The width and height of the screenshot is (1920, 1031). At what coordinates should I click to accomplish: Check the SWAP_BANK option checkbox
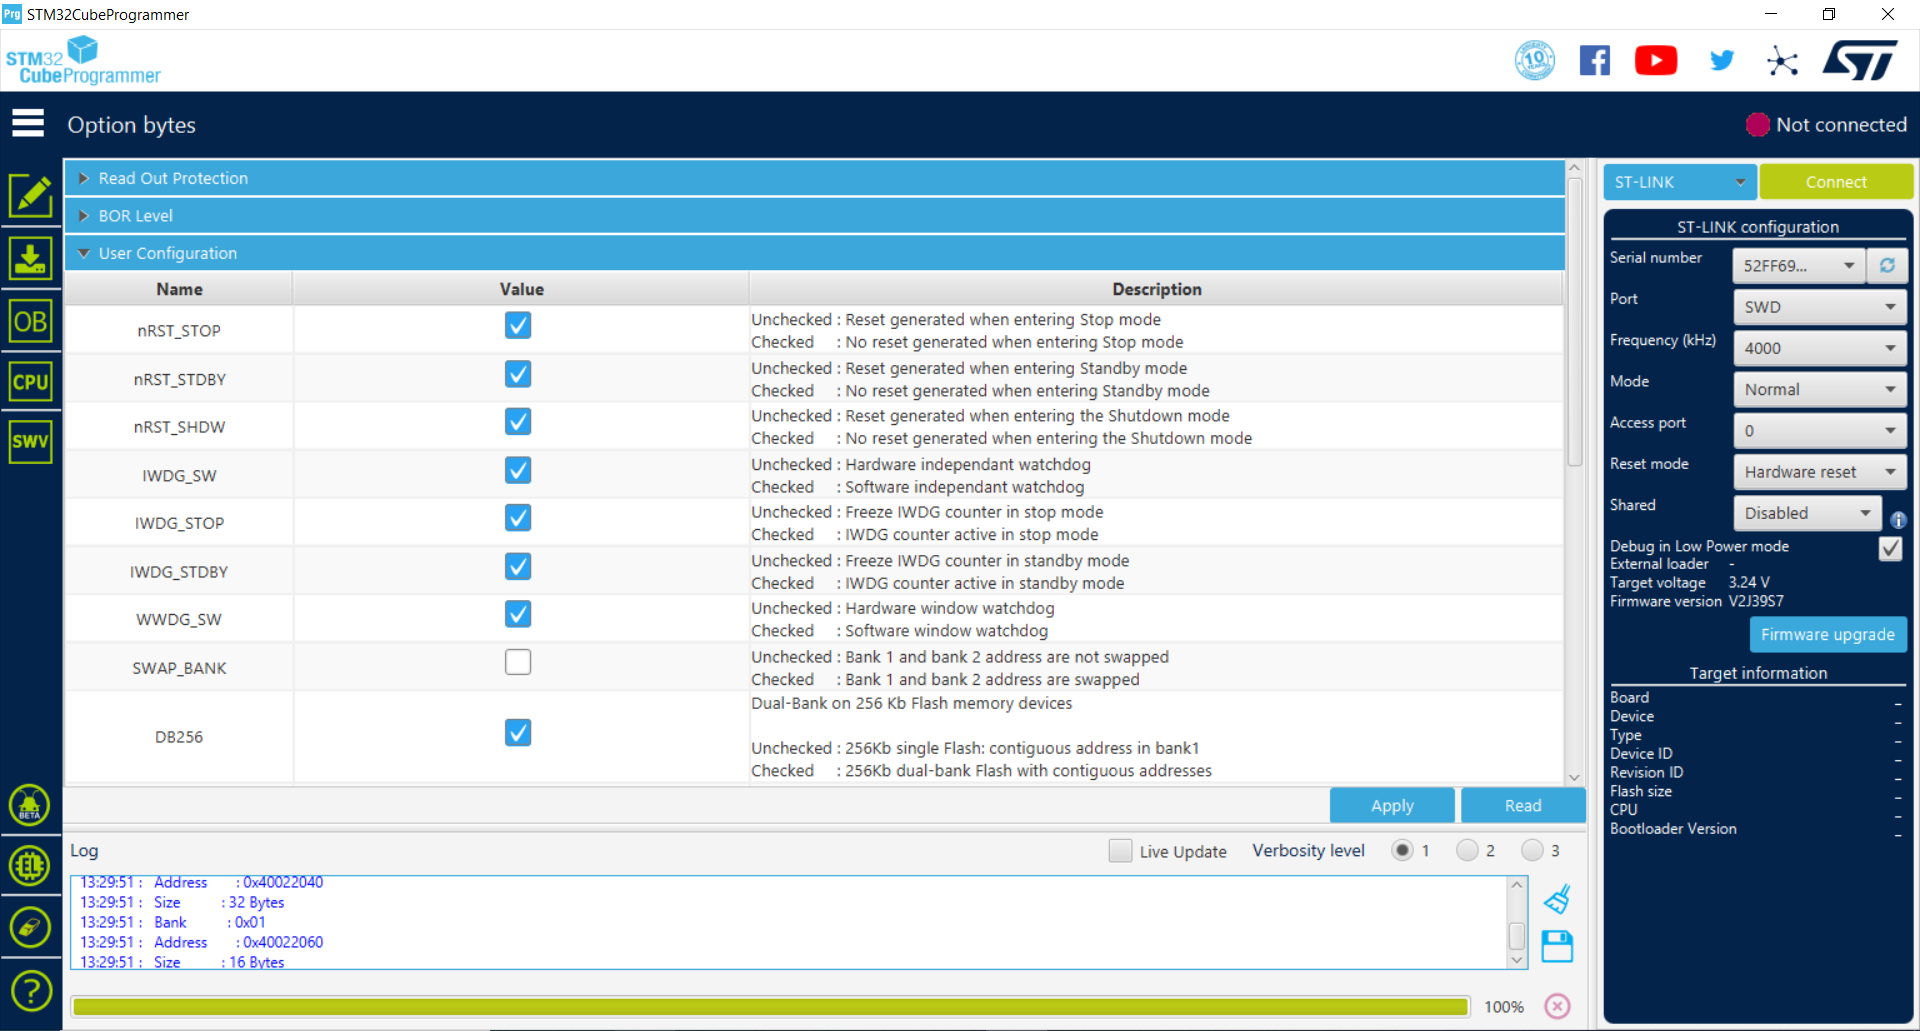click(x=518, y=662)
